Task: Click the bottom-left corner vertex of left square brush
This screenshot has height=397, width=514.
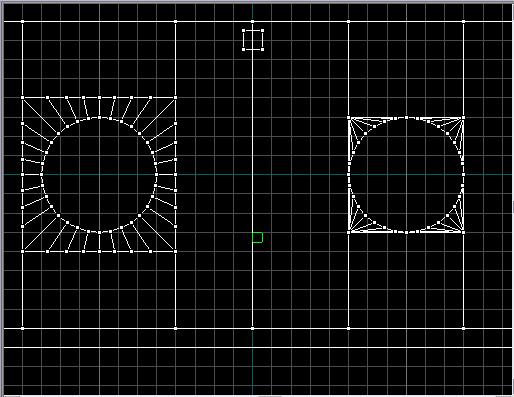Action: [23, 252]
